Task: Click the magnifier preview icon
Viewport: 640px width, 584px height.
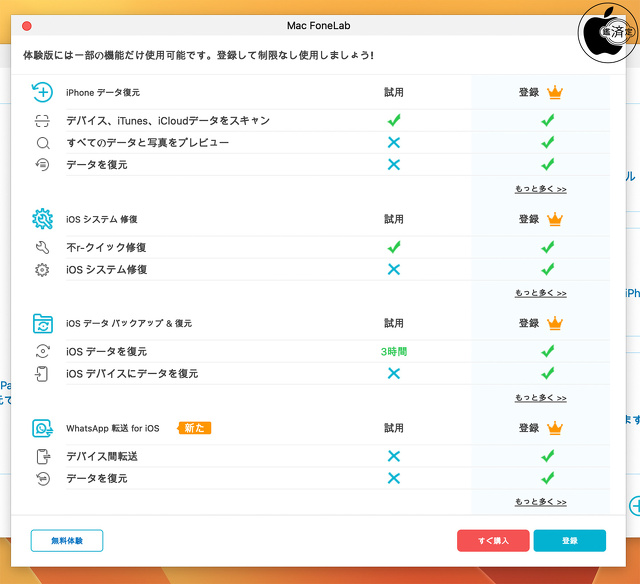Action: [x=42, y=143]
